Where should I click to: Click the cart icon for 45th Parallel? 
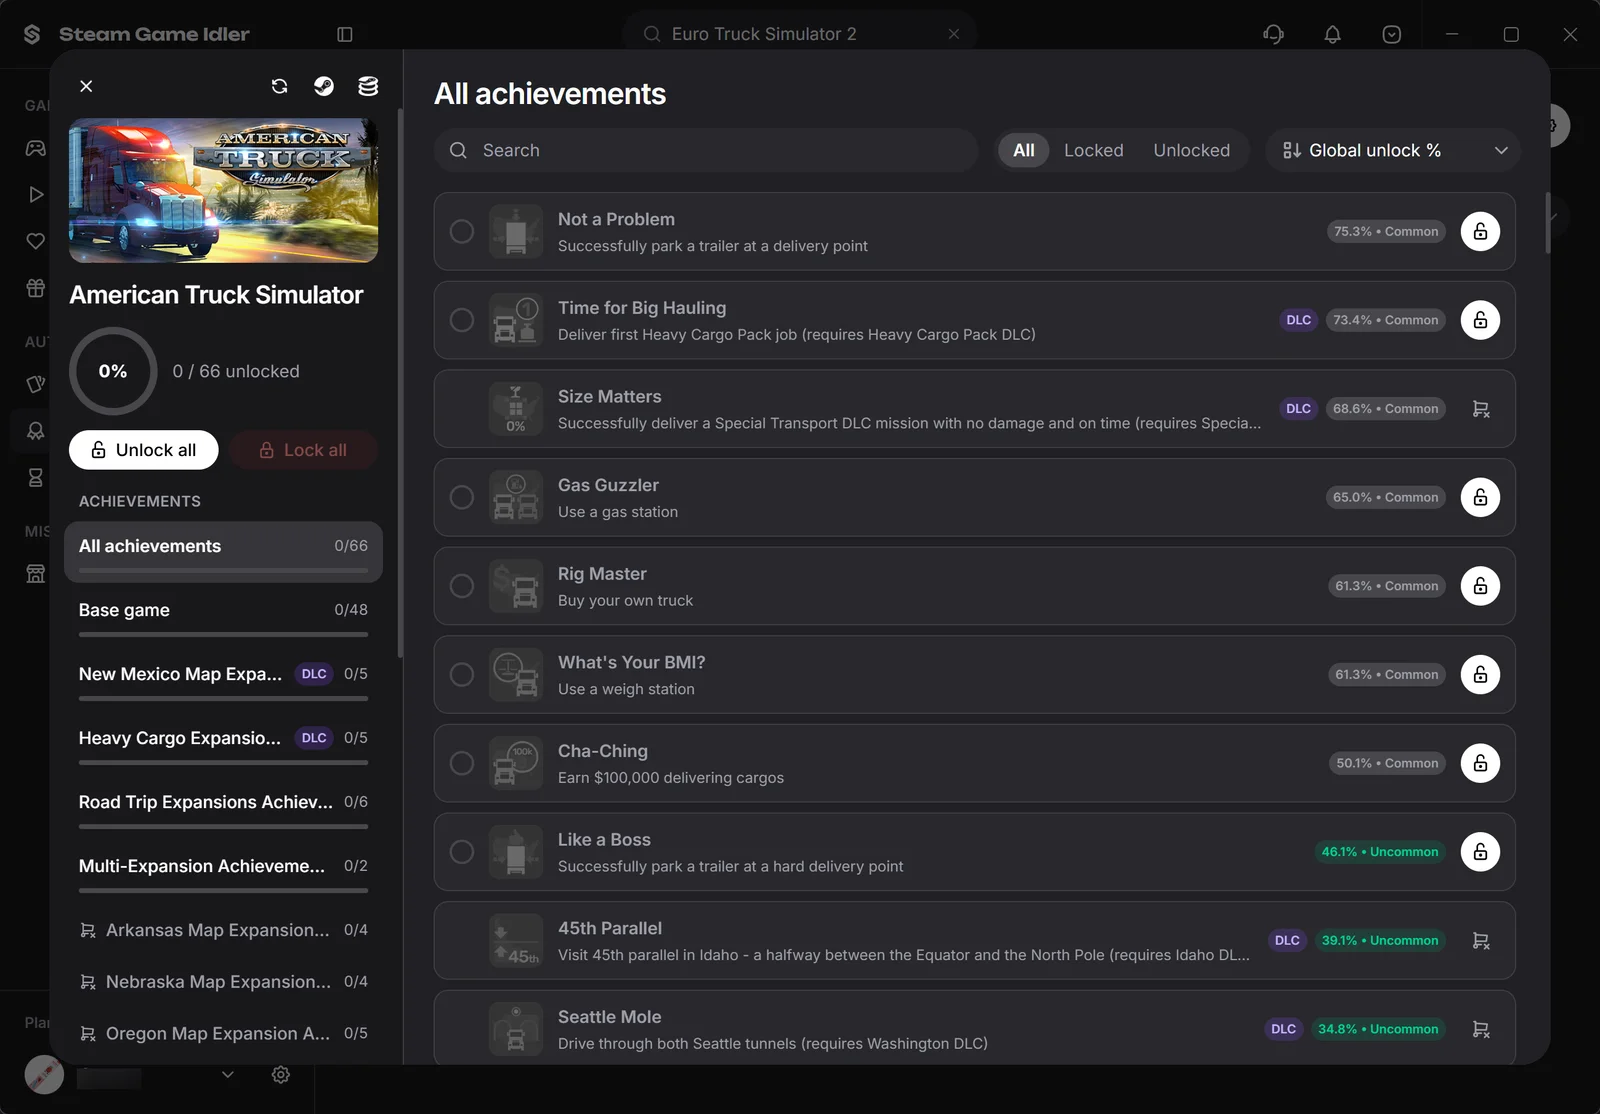(1480, 940)
